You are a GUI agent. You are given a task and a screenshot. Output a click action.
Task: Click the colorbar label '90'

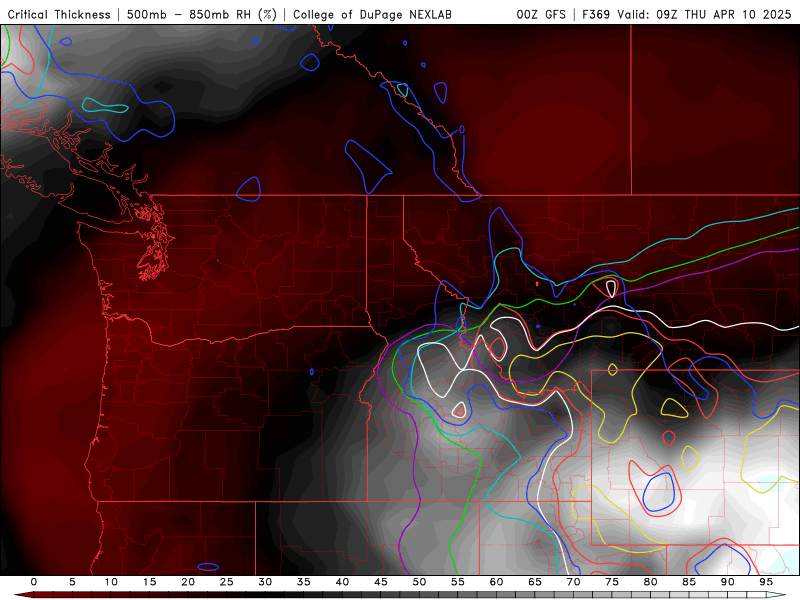[x=727, y=582]
